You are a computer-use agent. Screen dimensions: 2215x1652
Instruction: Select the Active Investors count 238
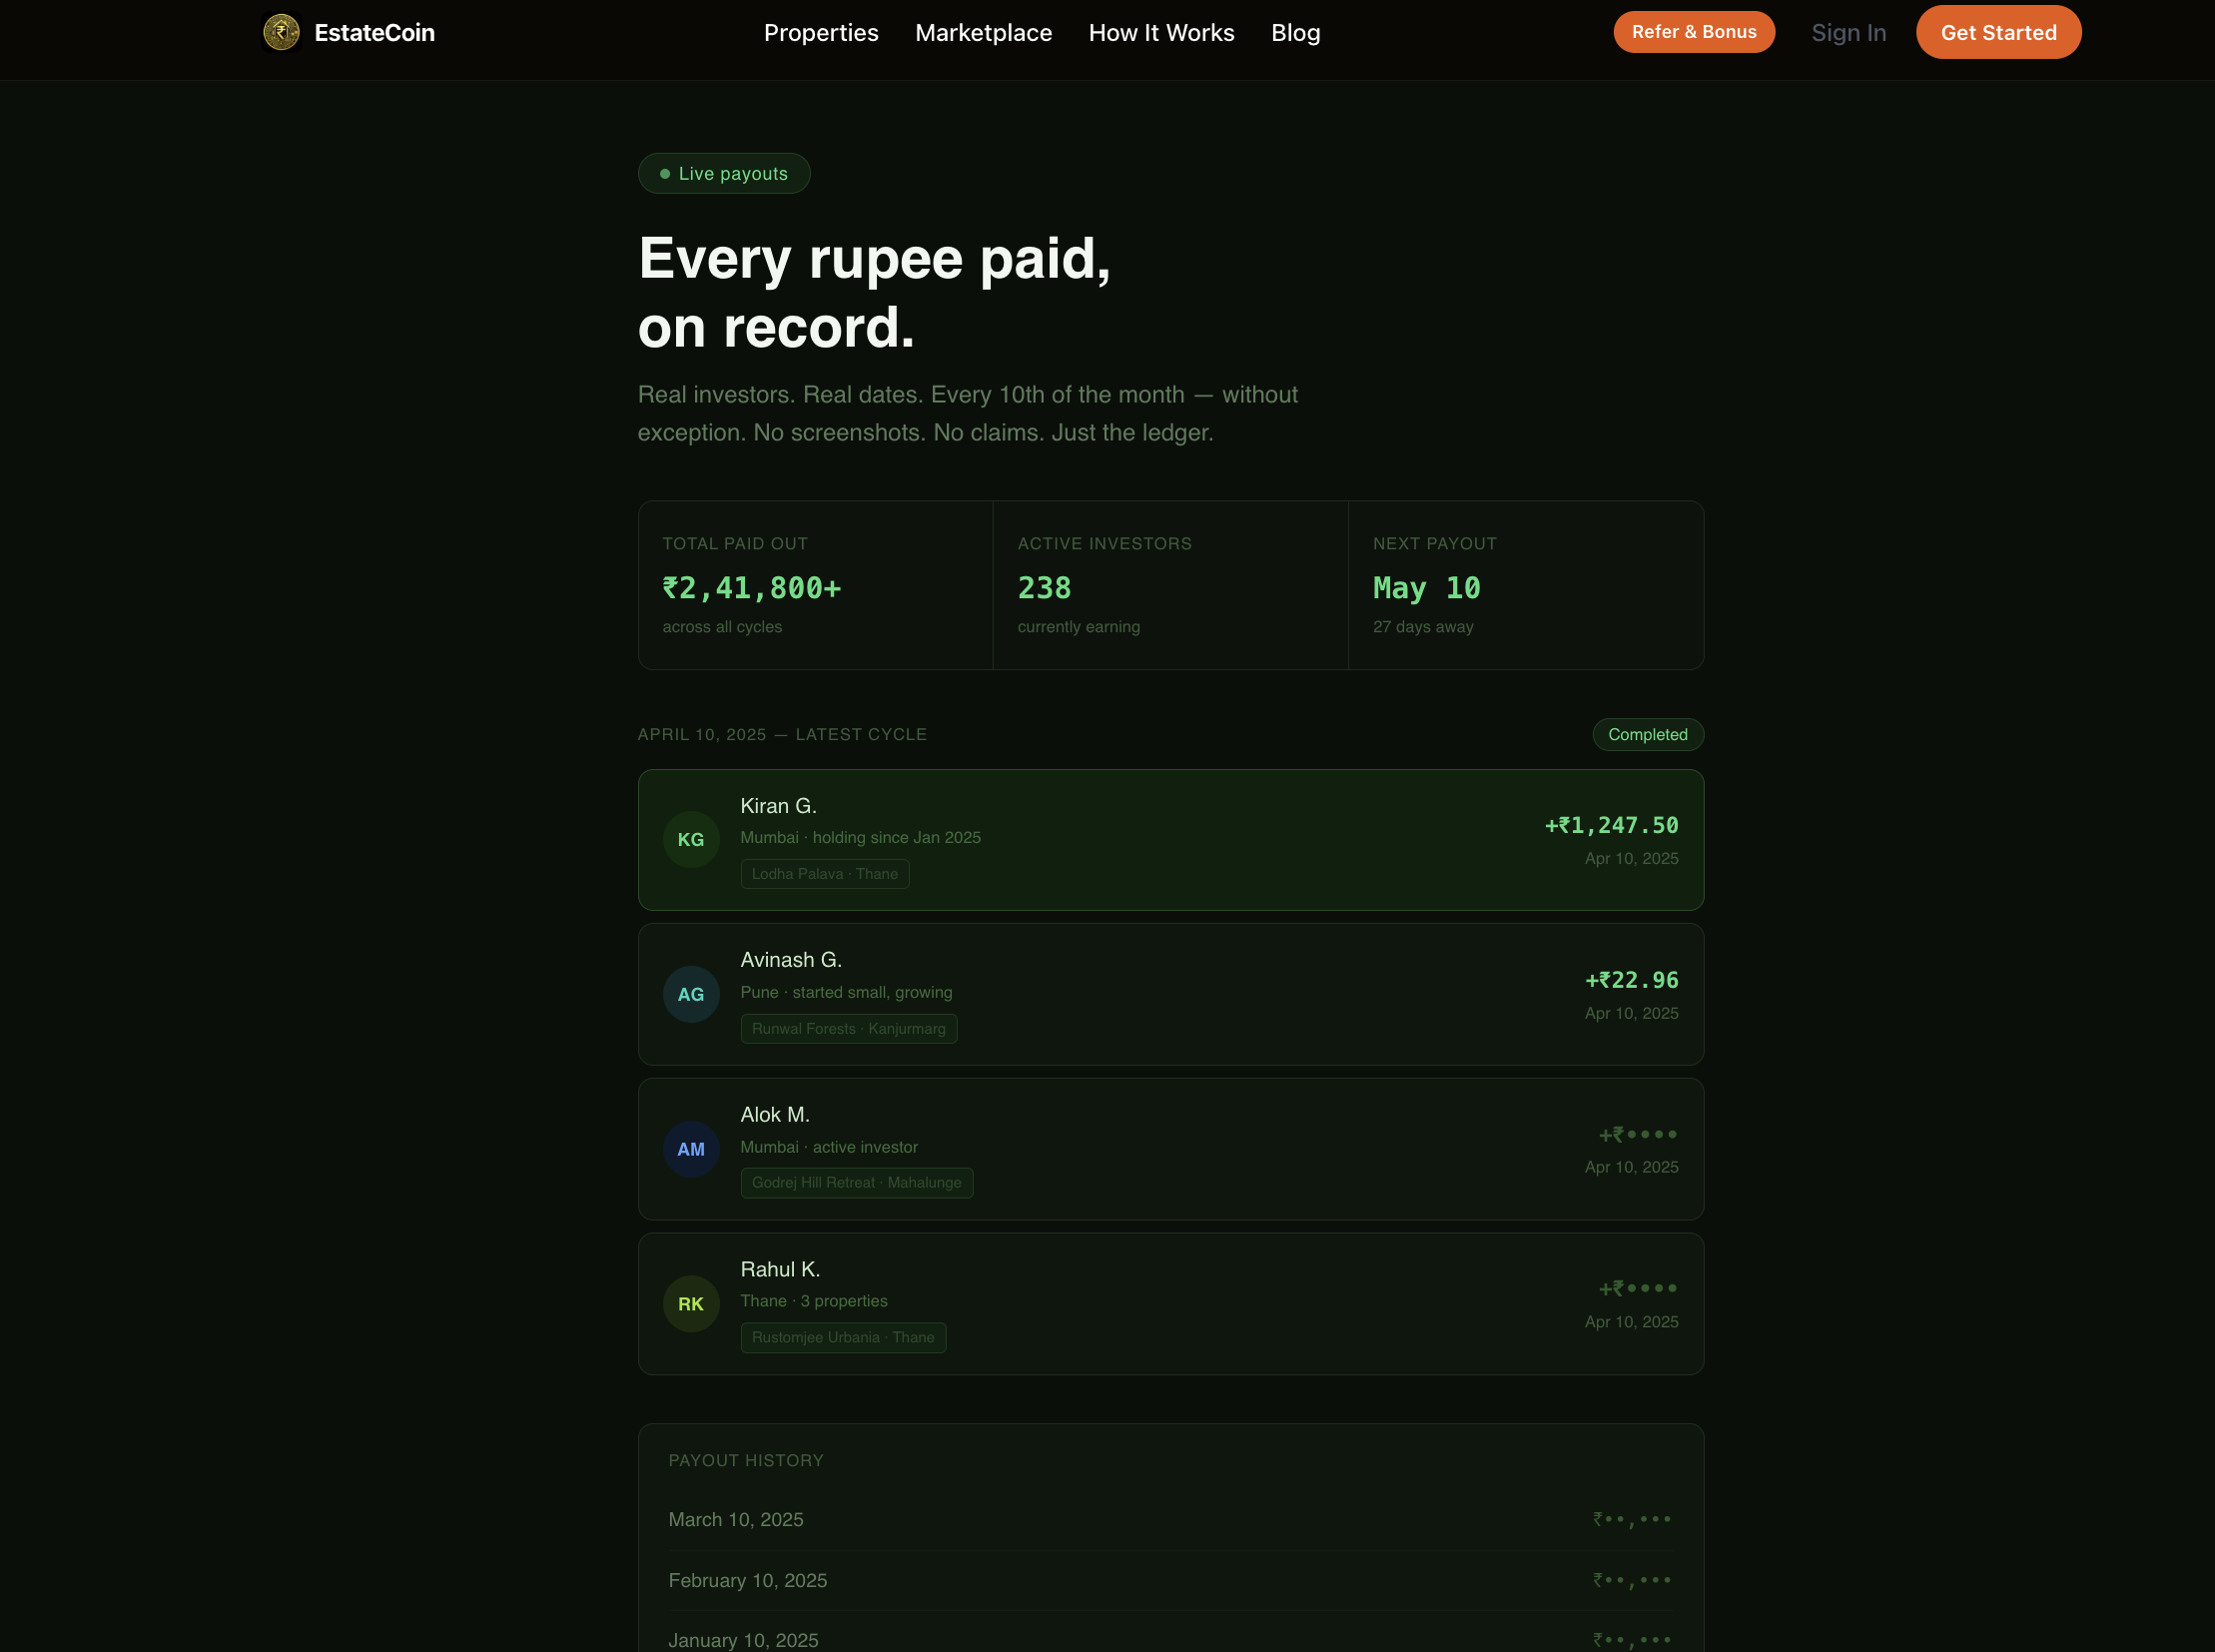point(1044,588)
